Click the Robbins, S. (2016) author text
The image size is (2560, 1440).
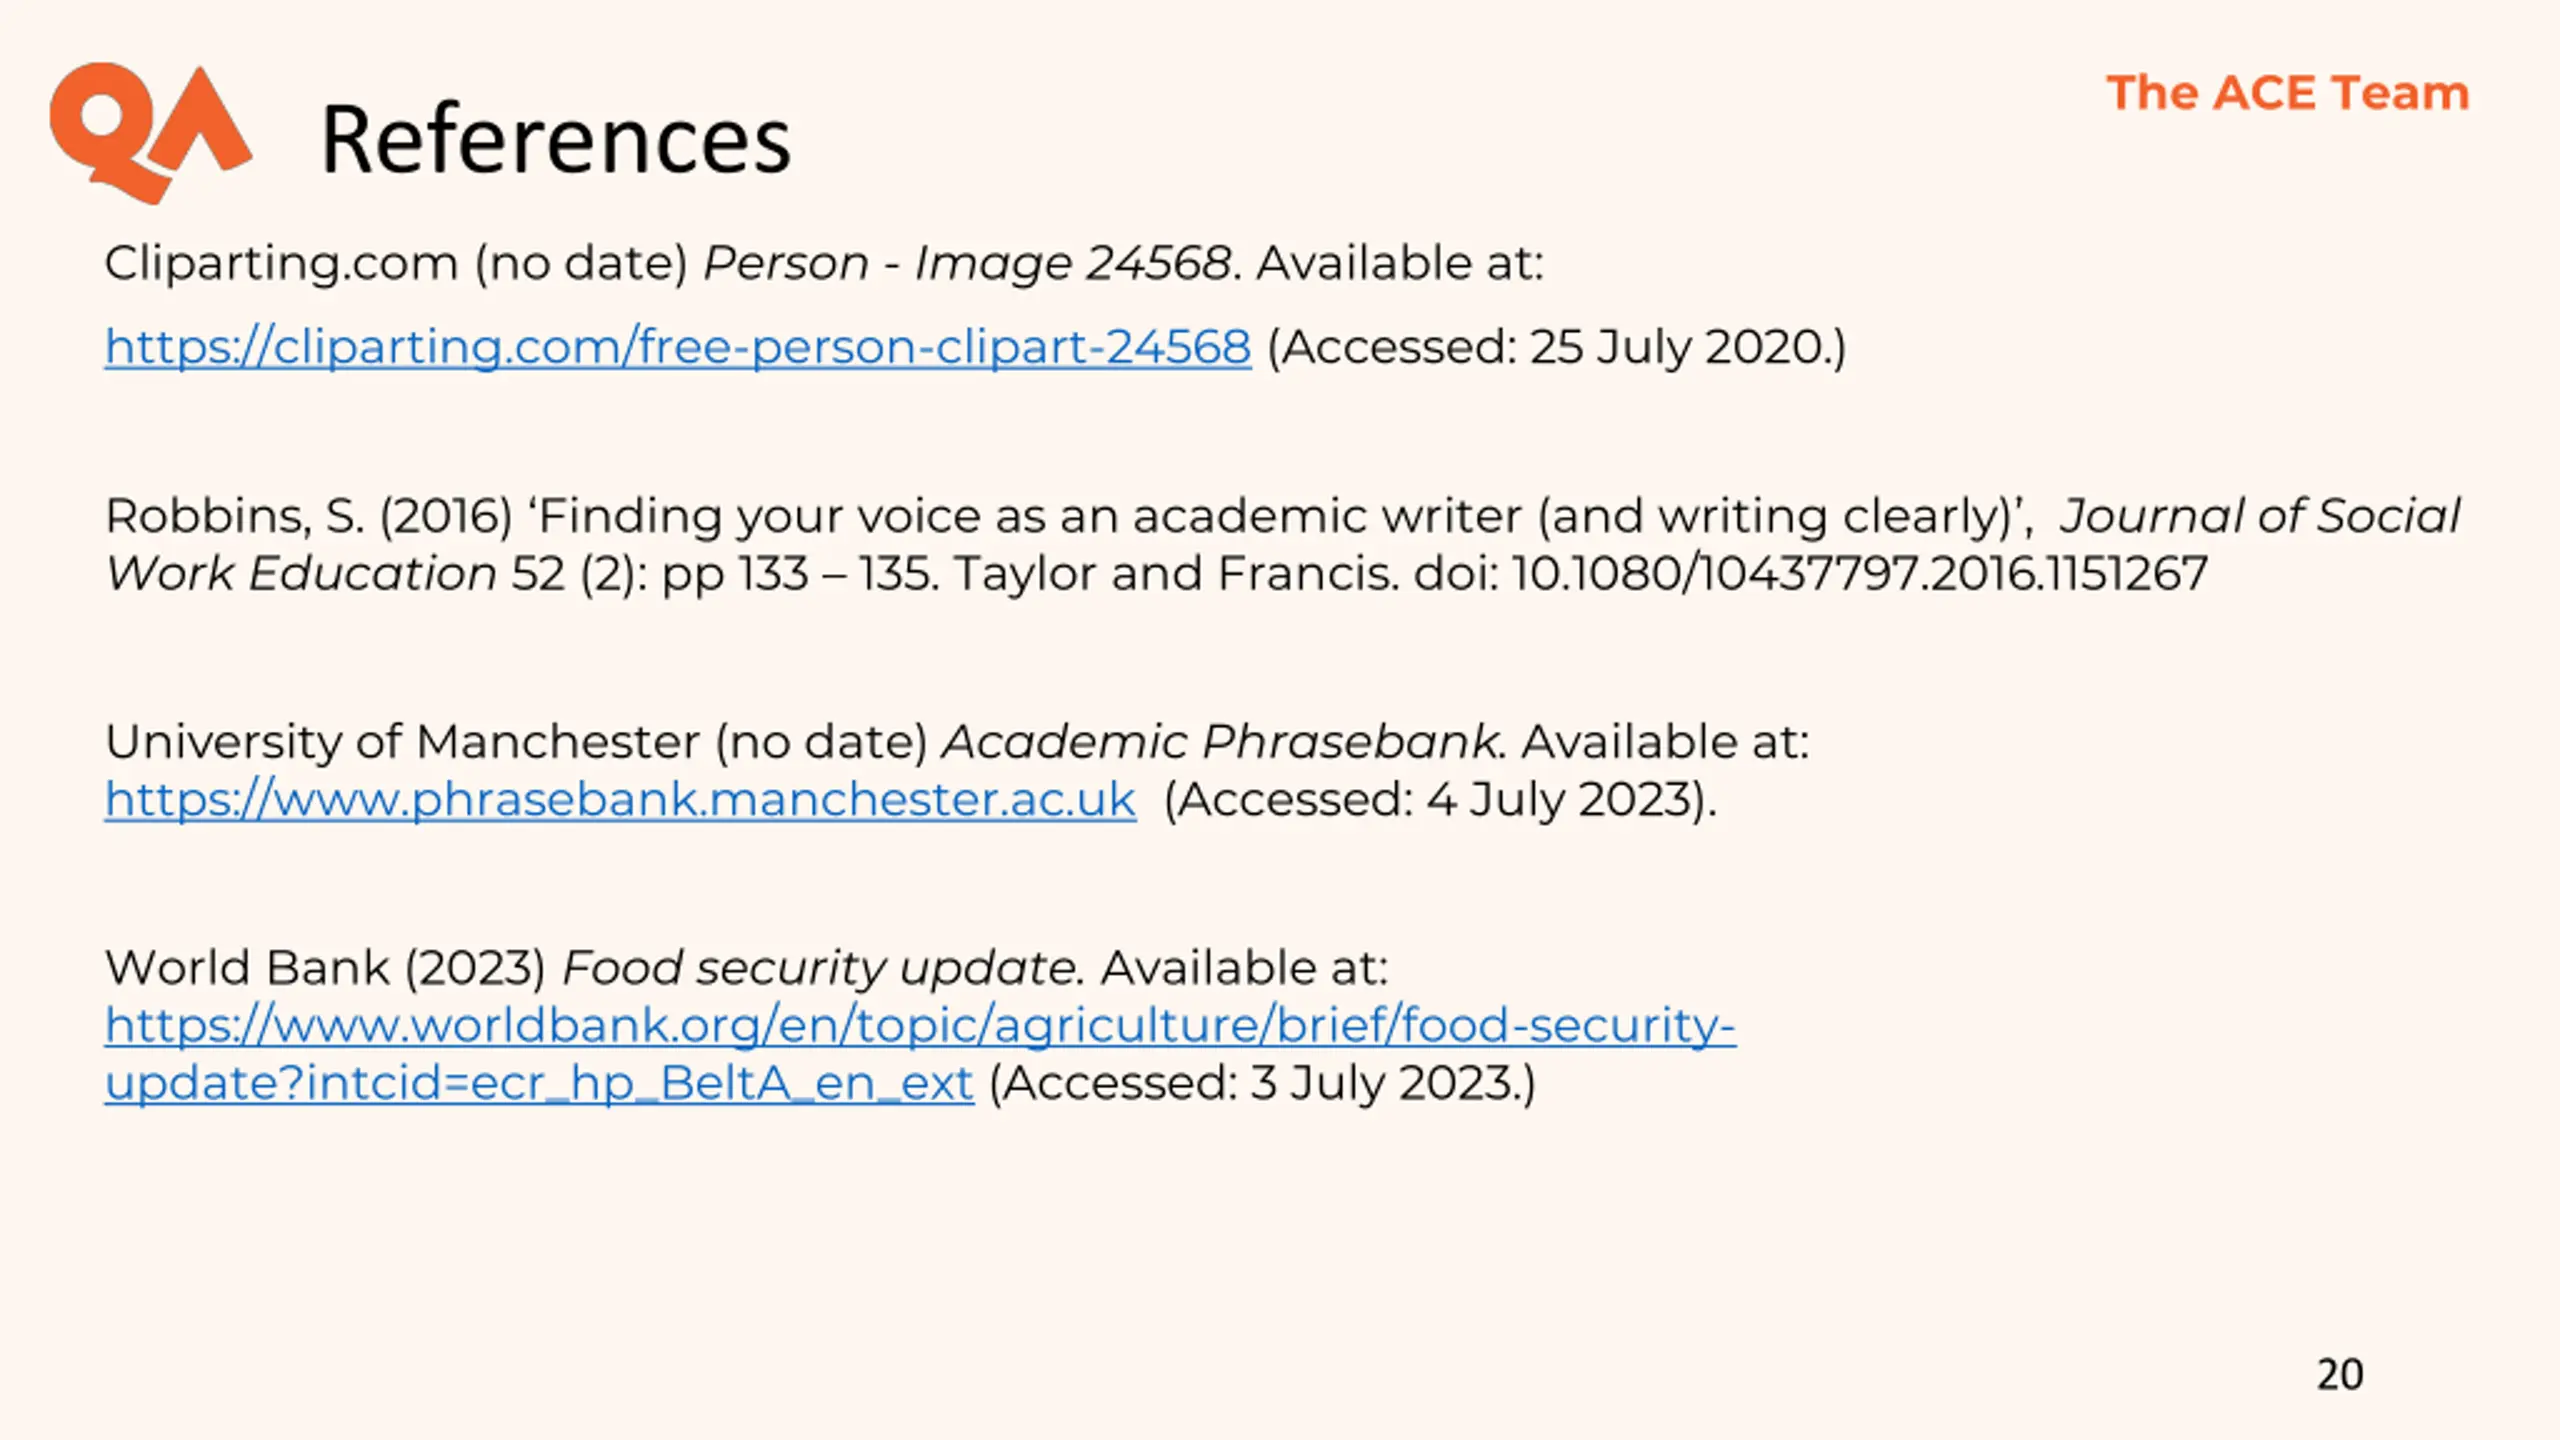tap(309, 516)
